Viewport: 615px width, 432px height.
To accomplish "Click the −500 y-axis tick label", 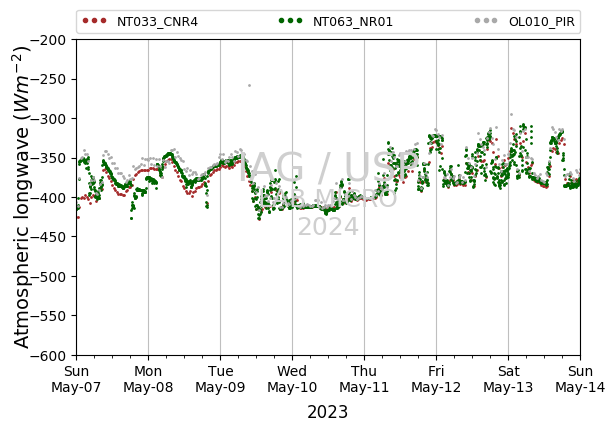I will (49, 277).
